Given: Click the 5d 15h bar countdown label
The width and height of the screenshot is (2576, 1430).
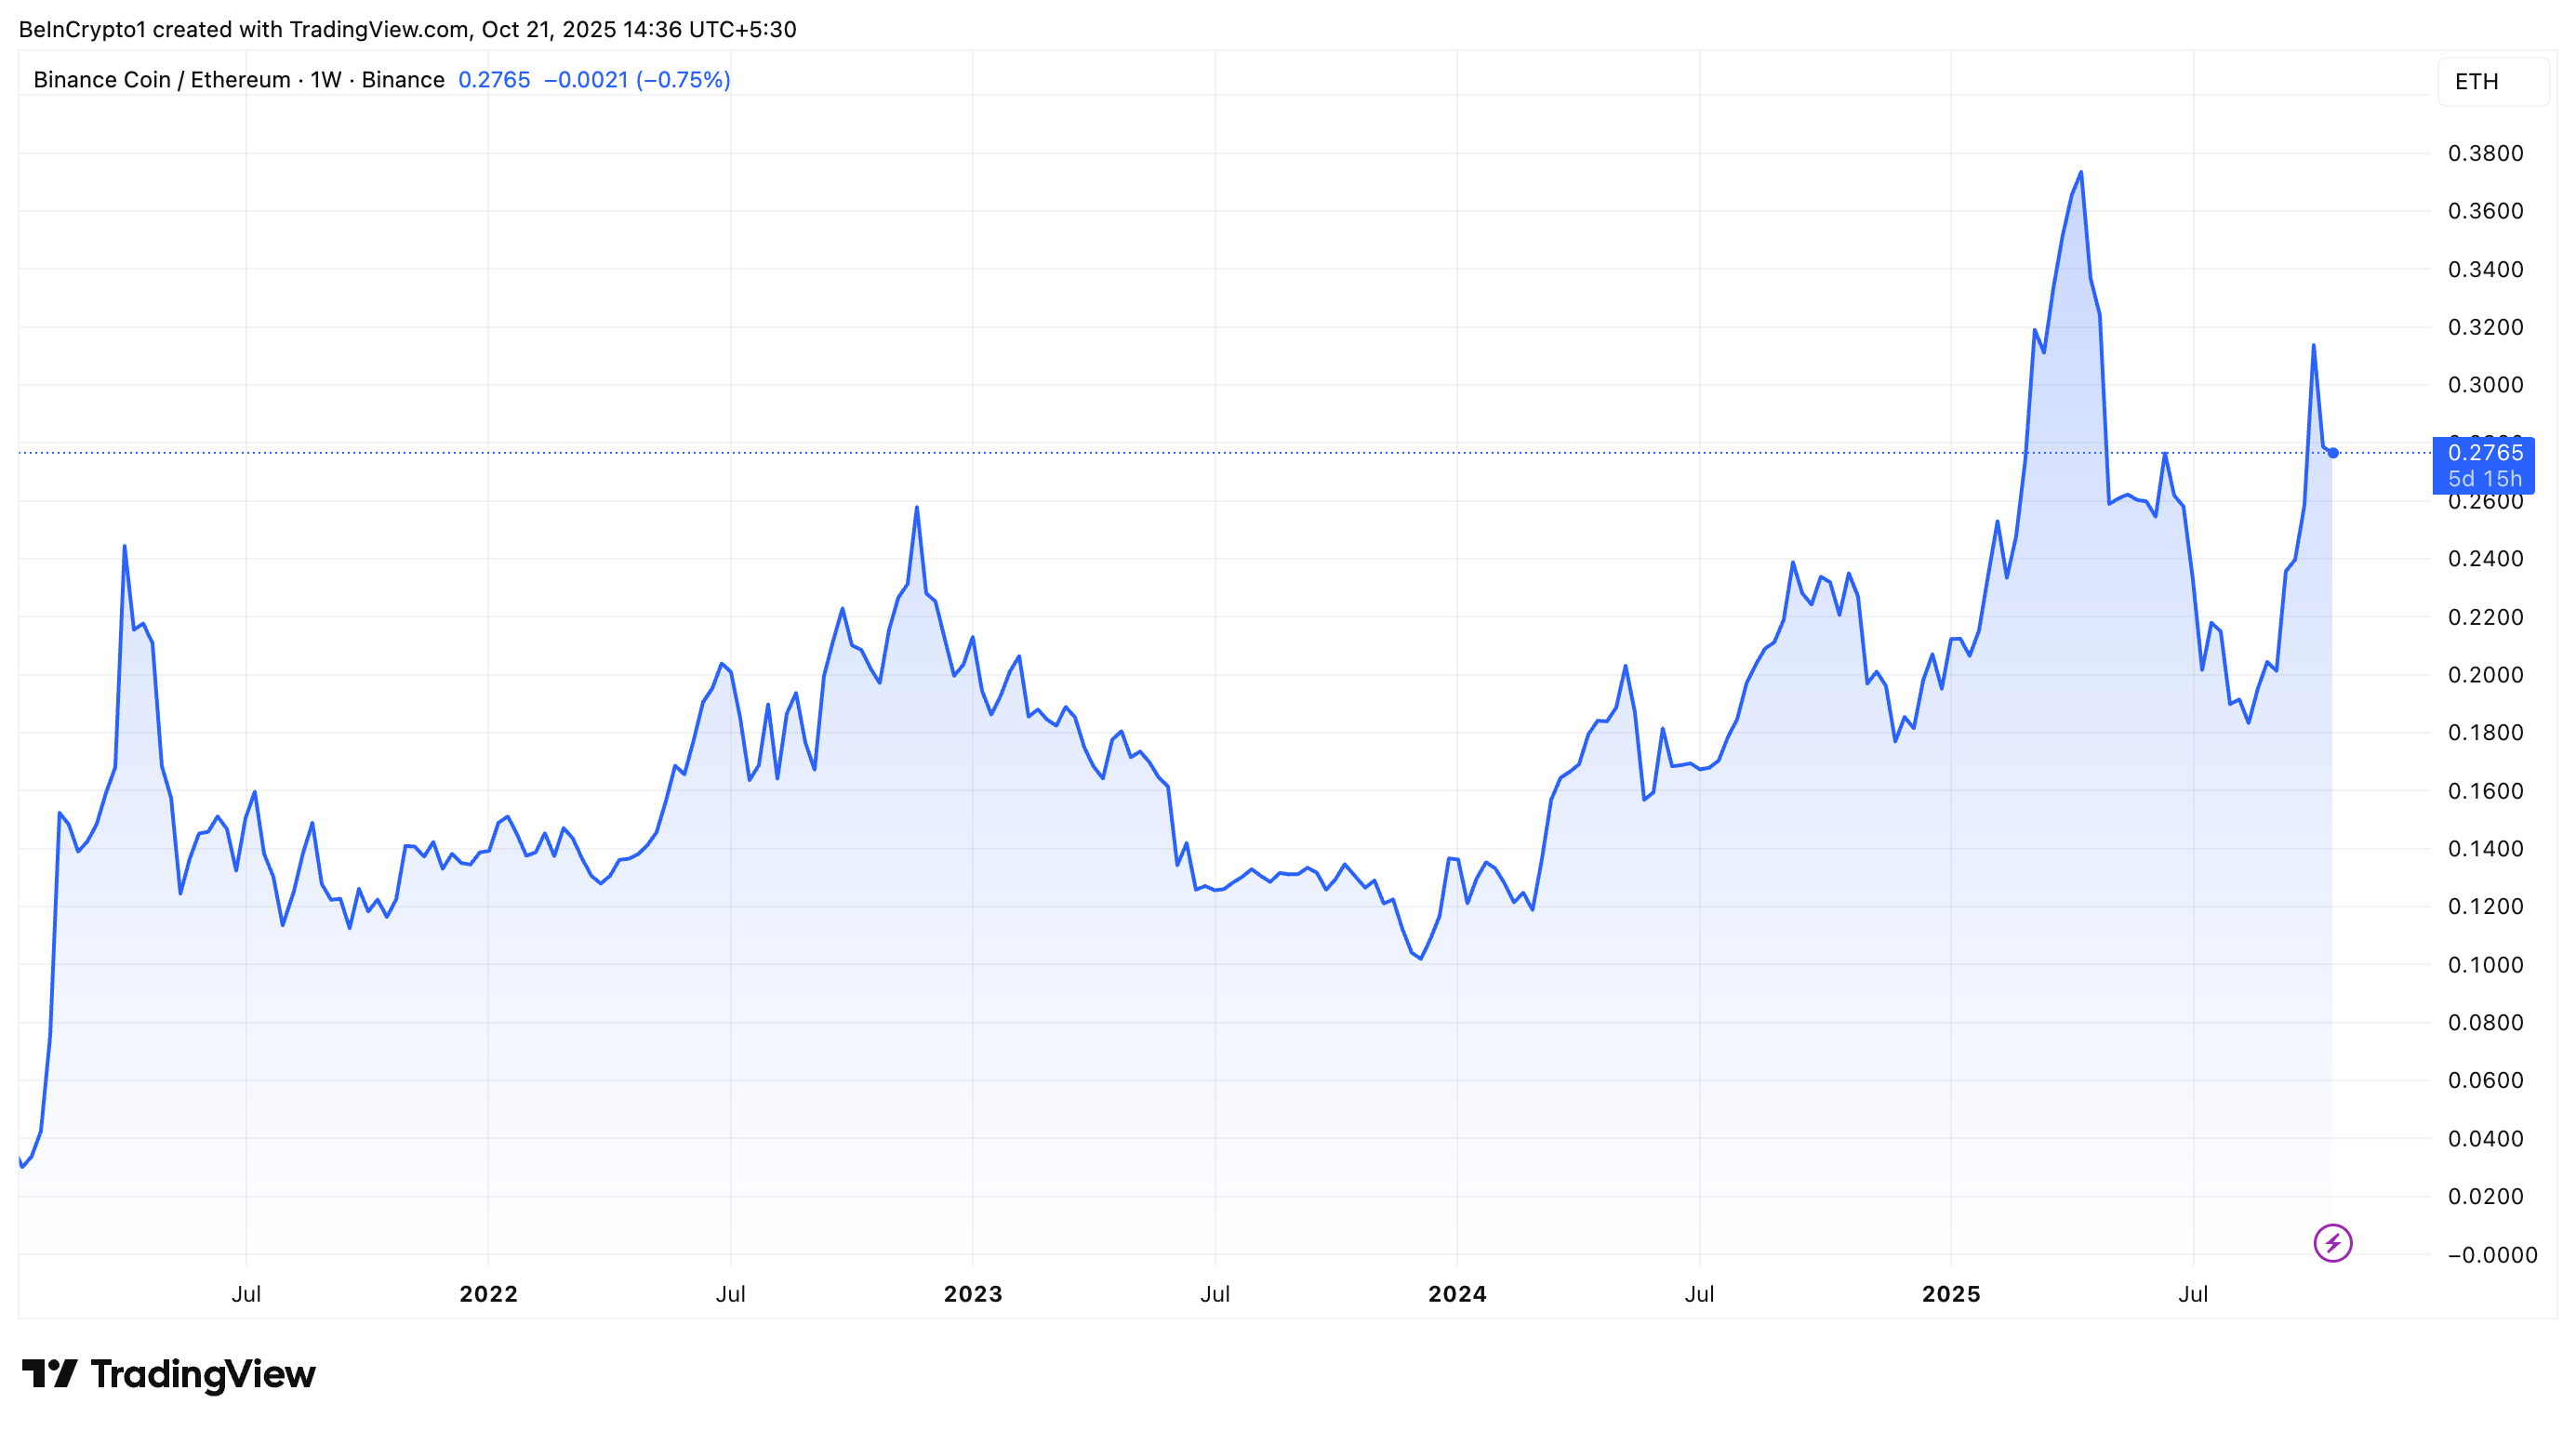Looking at the screenshot, I should (x=2485, y=480).
